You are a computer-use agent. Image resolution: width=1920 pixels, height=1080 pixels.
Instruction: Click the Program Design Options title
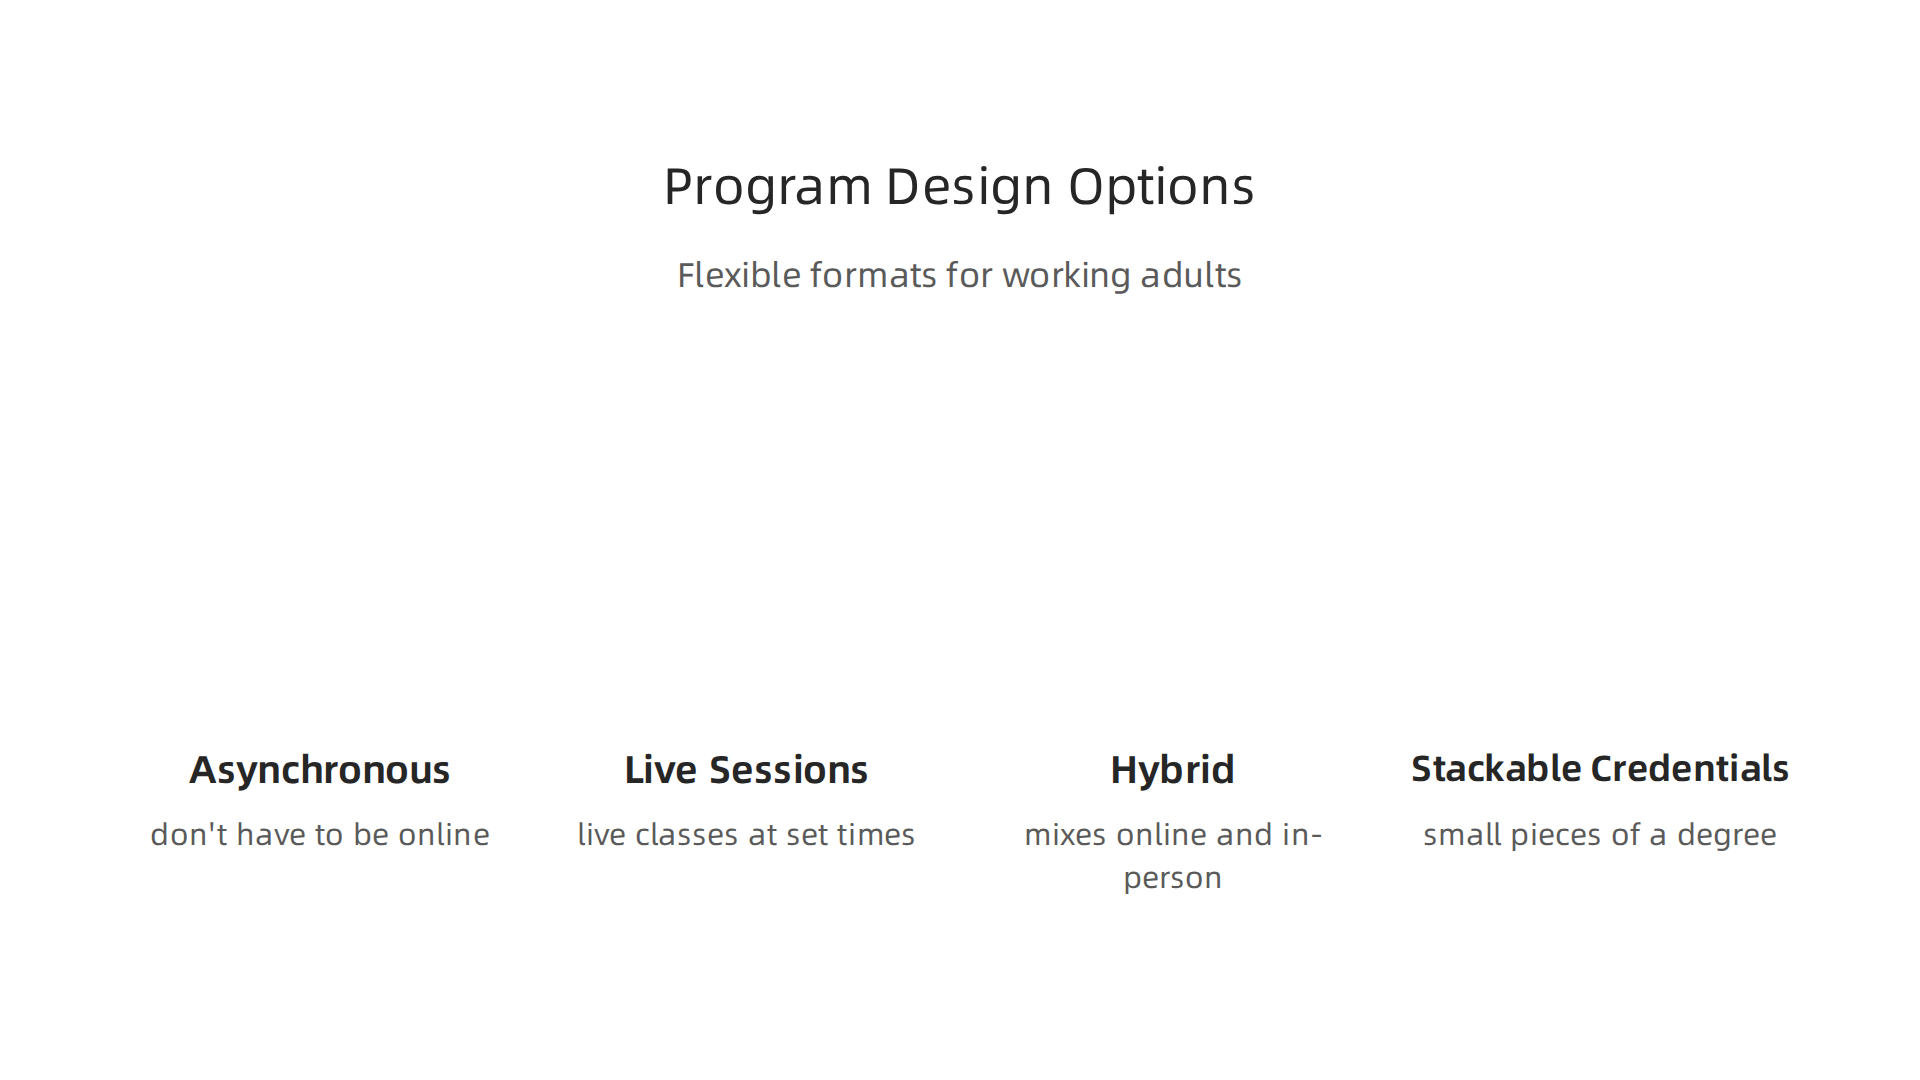(x=959, y=187)
